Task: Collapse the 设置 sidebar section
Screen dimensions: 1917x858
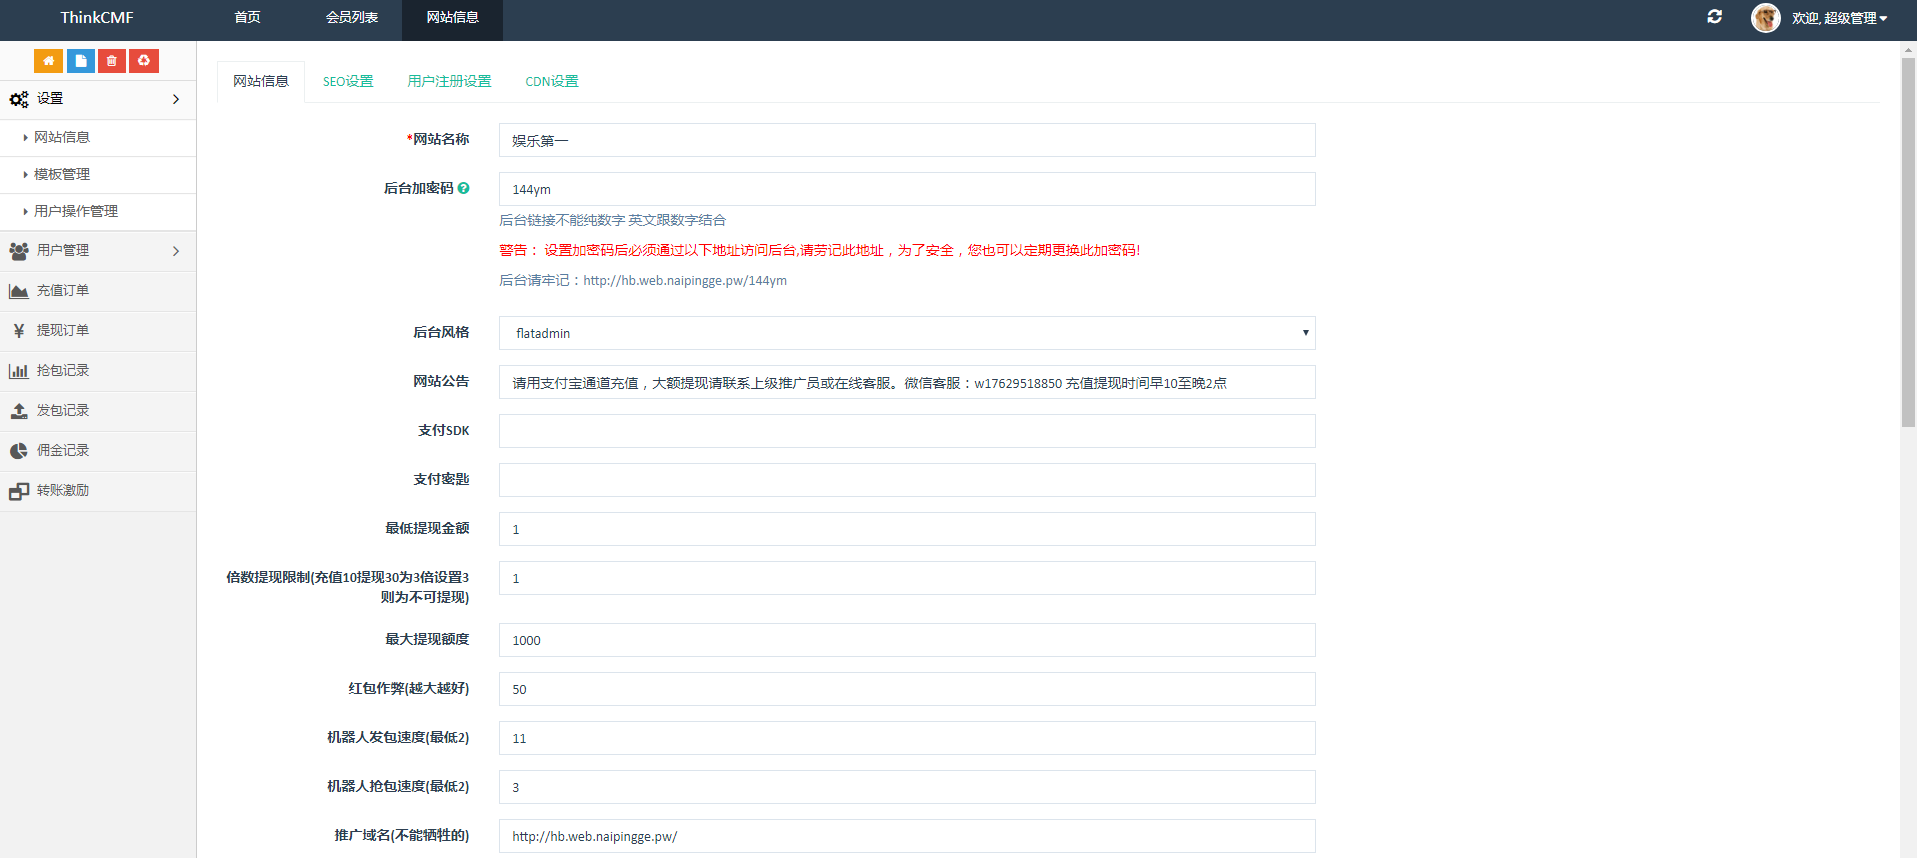Action: [x=97, y=99]
